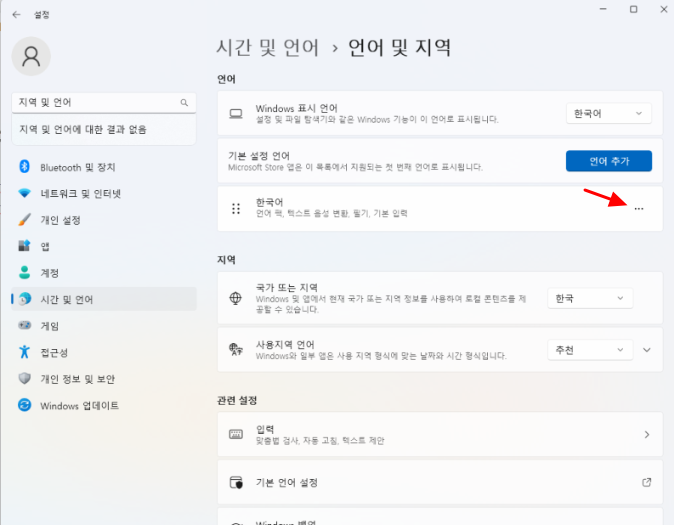Click the external link icon for 기본 언어 설정

[x=646, y=482]
